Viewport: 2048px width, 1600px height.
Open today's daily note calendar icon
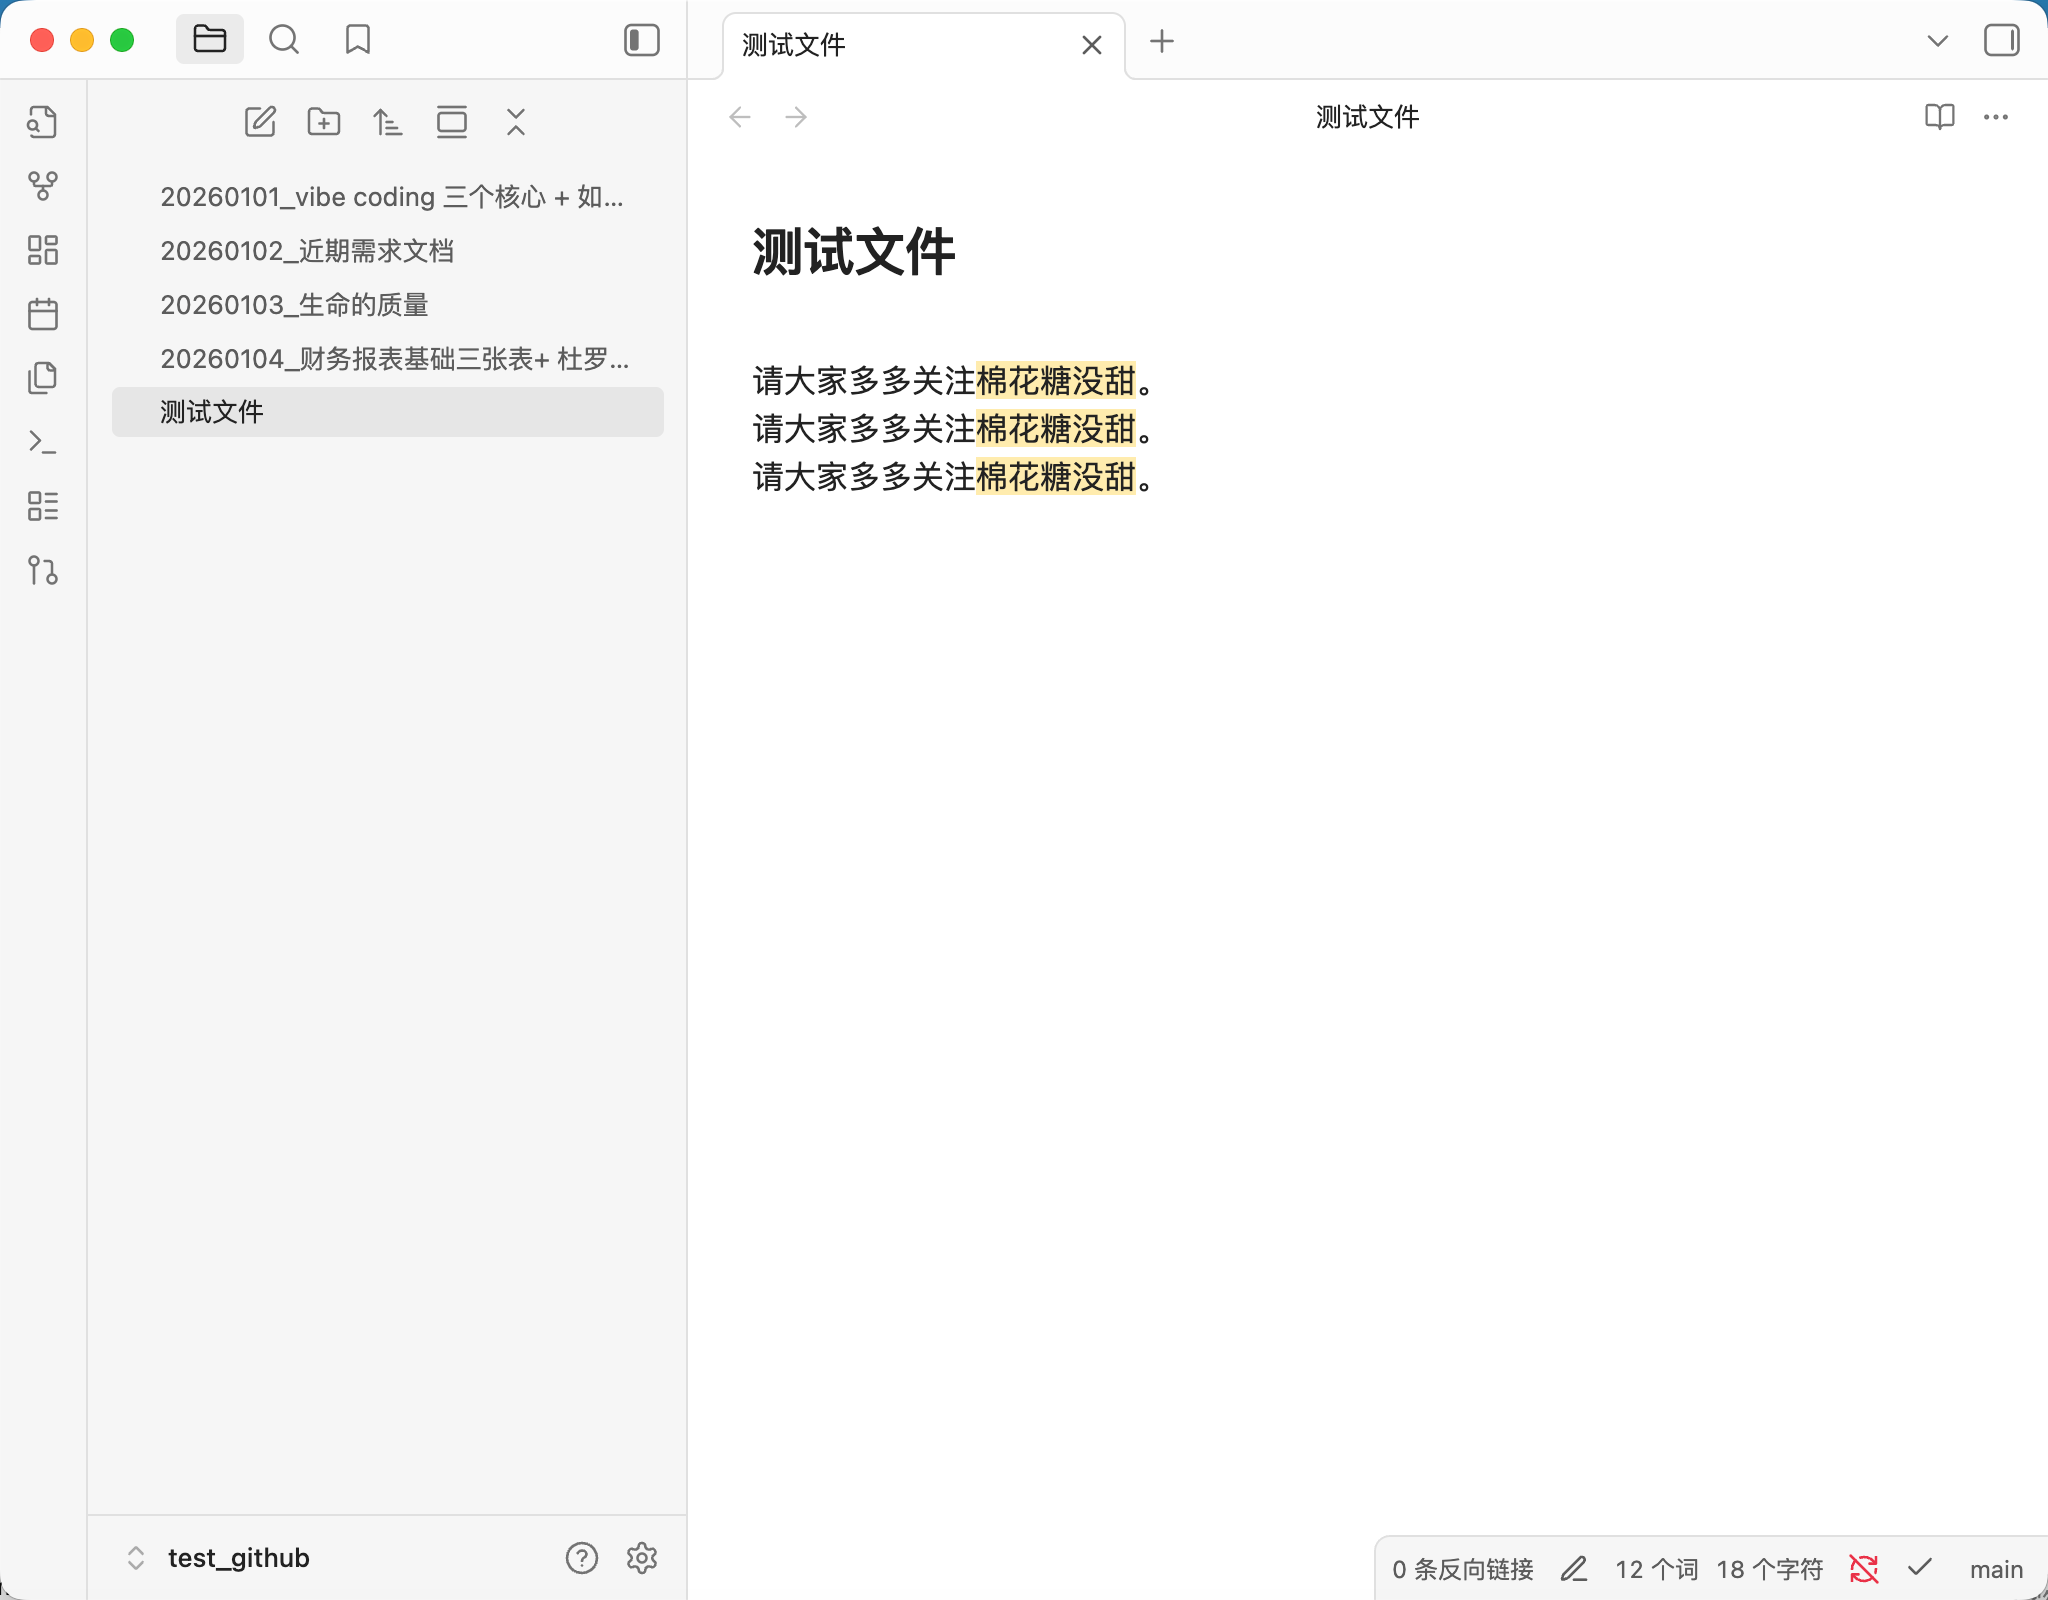[43, 314]
